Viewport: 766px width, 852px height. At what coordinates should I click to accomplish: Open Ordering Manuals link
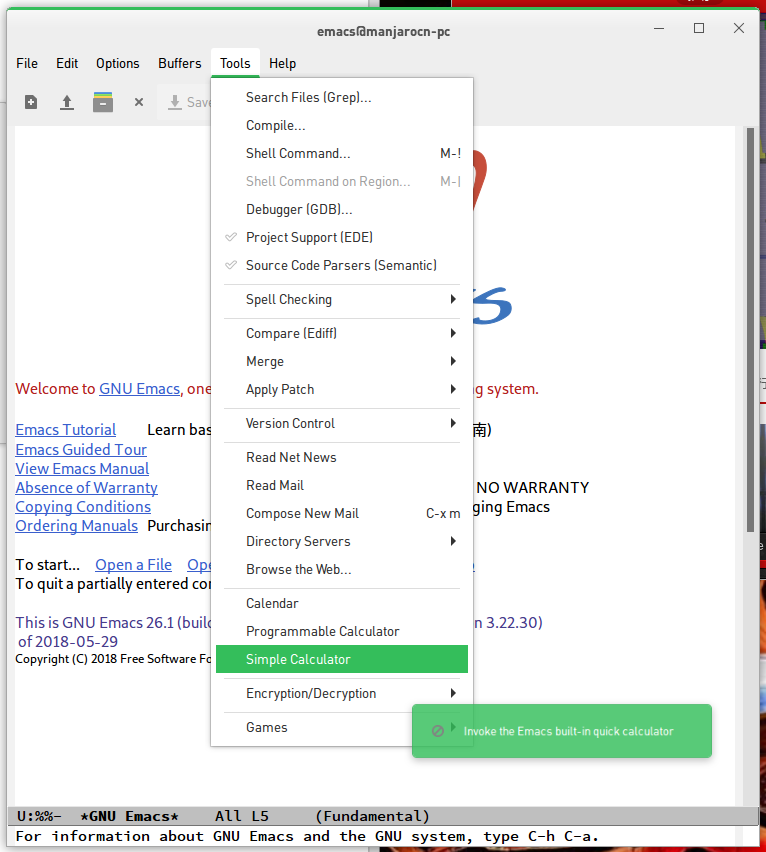tap(77, 526)
